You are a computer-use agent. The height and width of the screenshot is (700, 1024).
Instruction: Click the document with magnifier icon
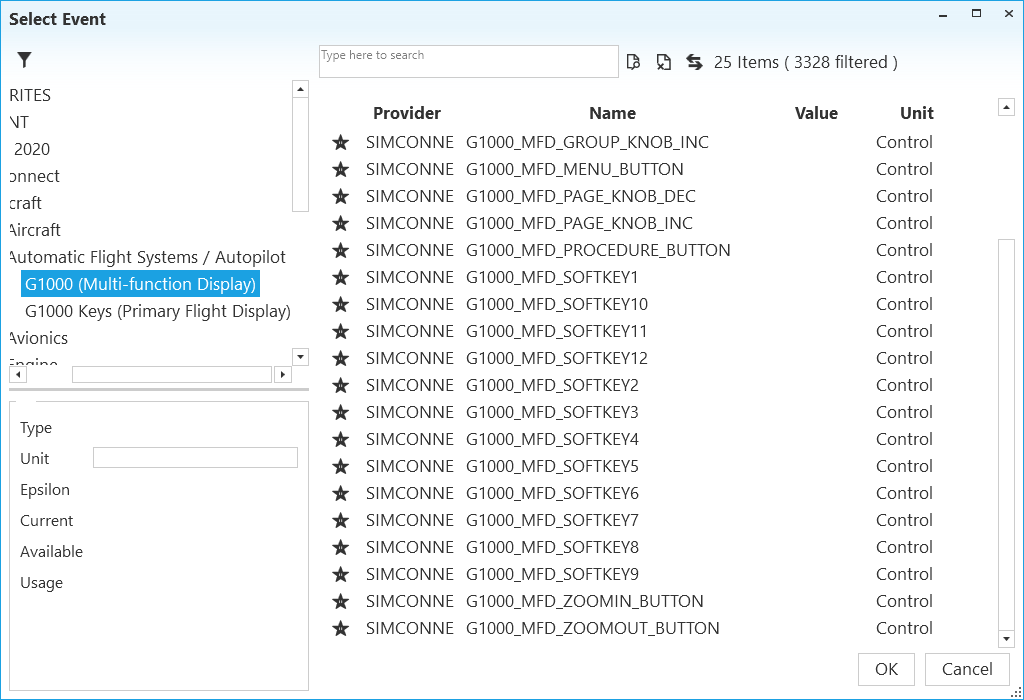tap(633, 62)
